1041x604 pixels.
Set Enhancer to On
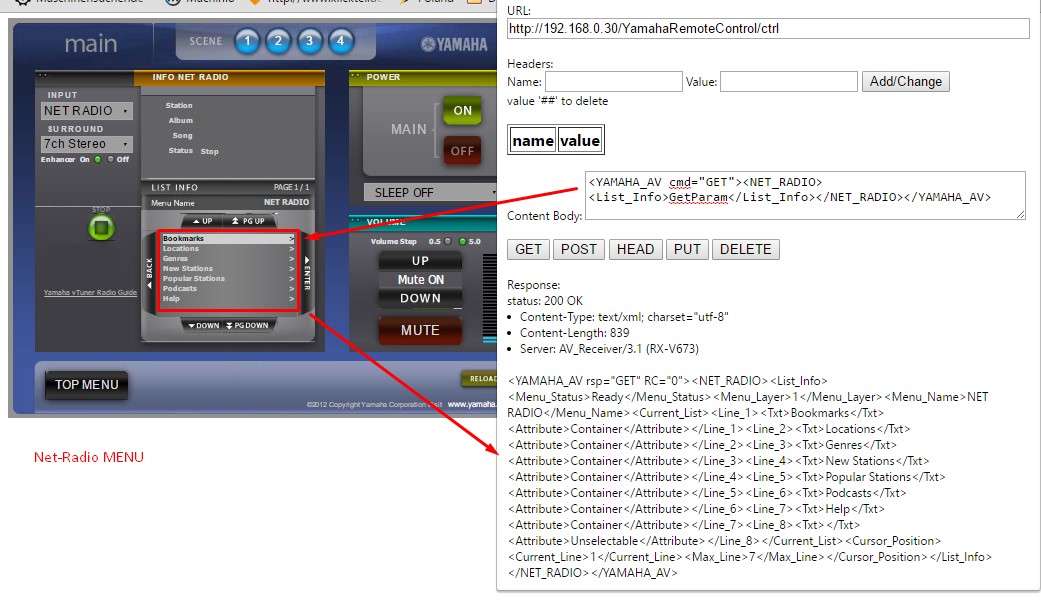[x=98, y=159]
